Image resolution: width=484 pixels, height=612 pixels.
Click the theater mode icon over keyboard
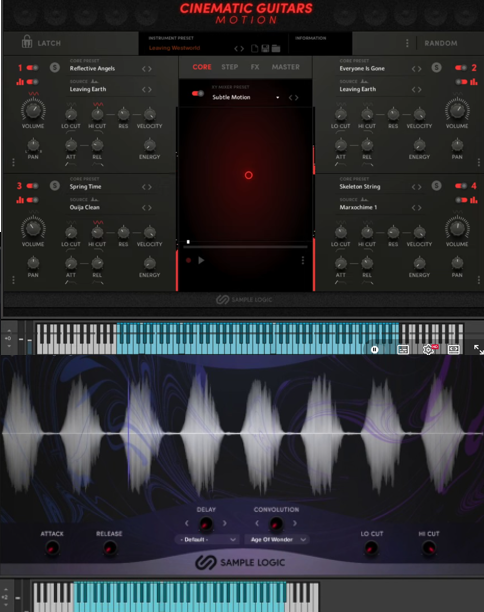coord(454,349)
